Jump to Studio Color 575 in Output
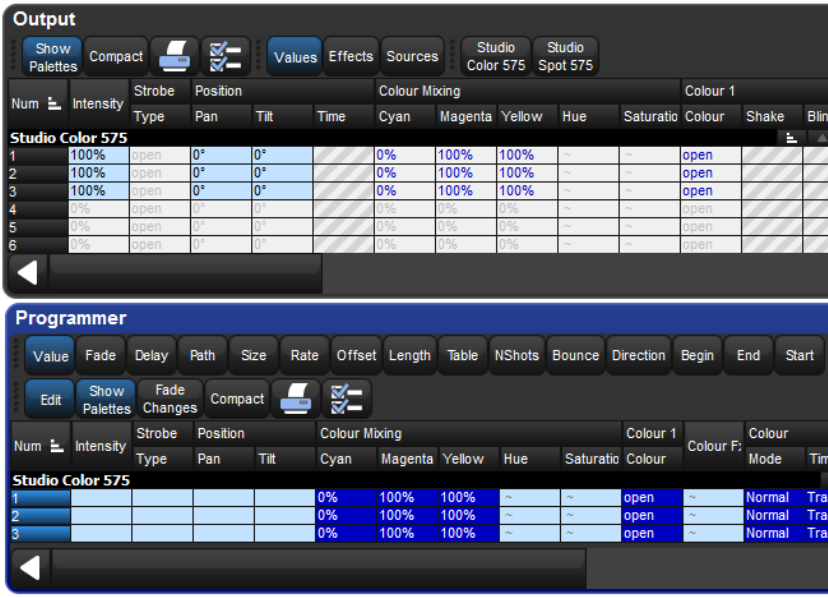828x598 pixels. pos(496,57)
